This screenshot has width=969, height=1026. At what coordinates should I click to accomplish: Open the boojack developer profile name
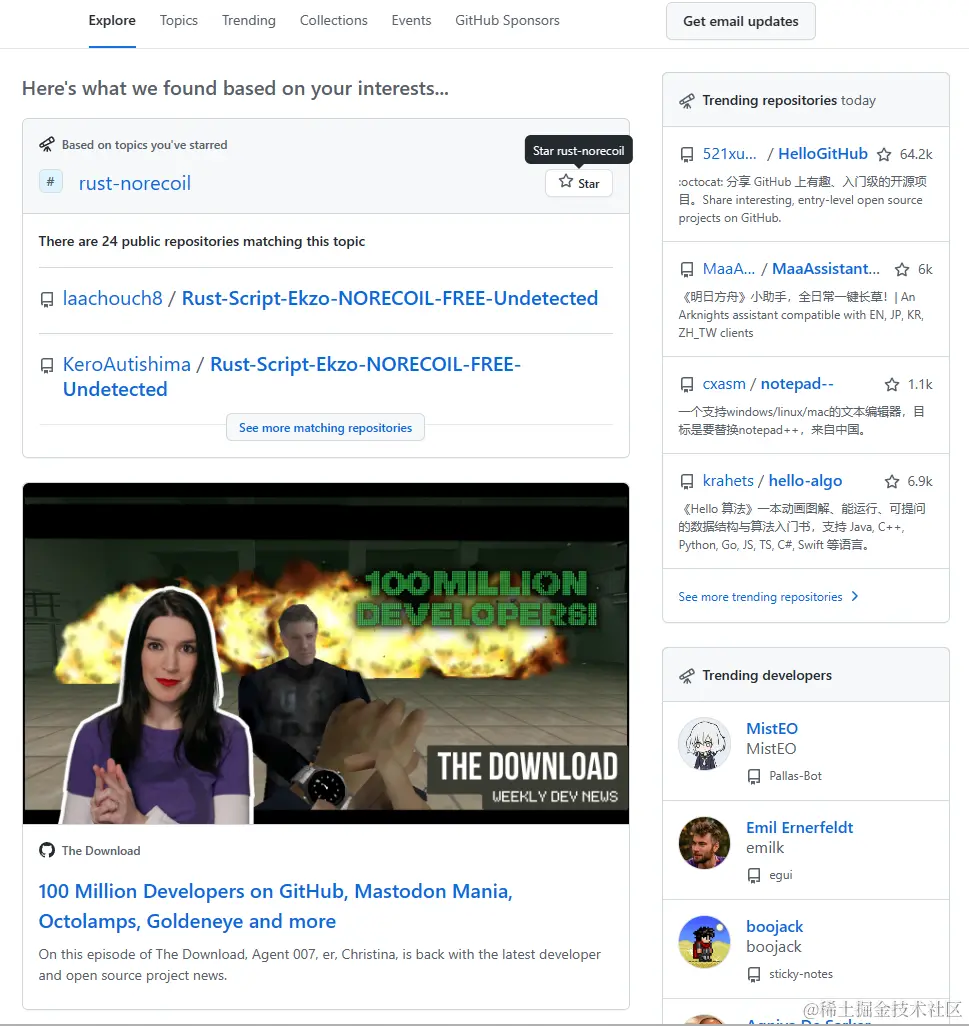tap(775, 927)
